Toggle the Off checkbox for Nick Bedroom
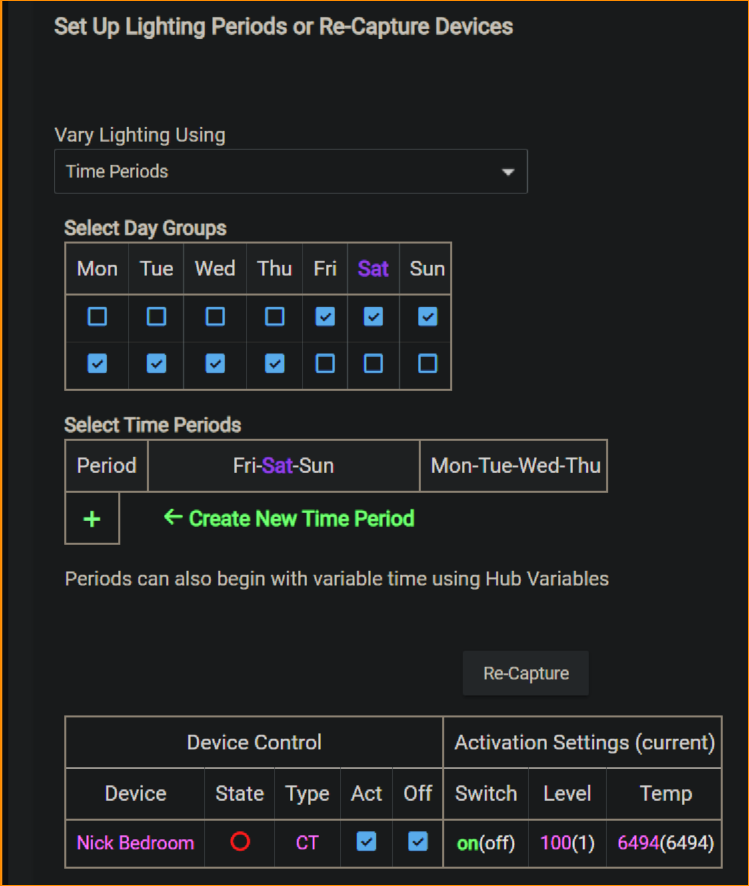 coord(418,842)
